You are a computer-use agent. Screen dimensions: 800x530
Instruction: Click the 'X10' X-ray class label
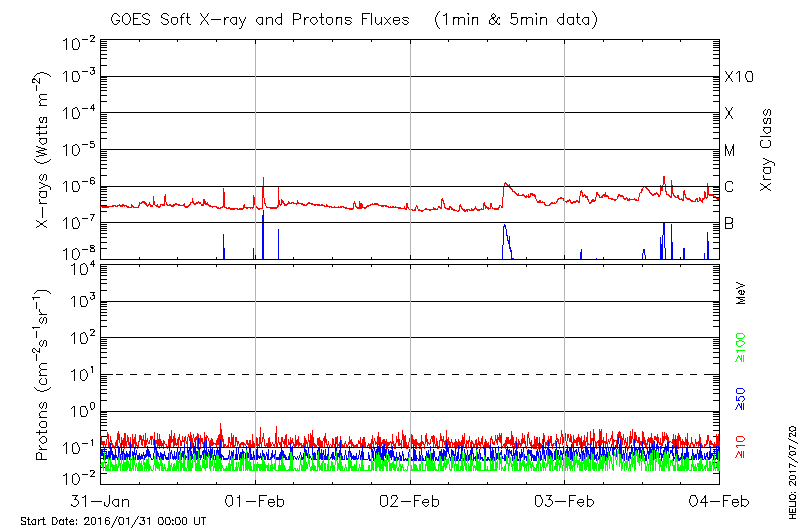click(737, 77)
